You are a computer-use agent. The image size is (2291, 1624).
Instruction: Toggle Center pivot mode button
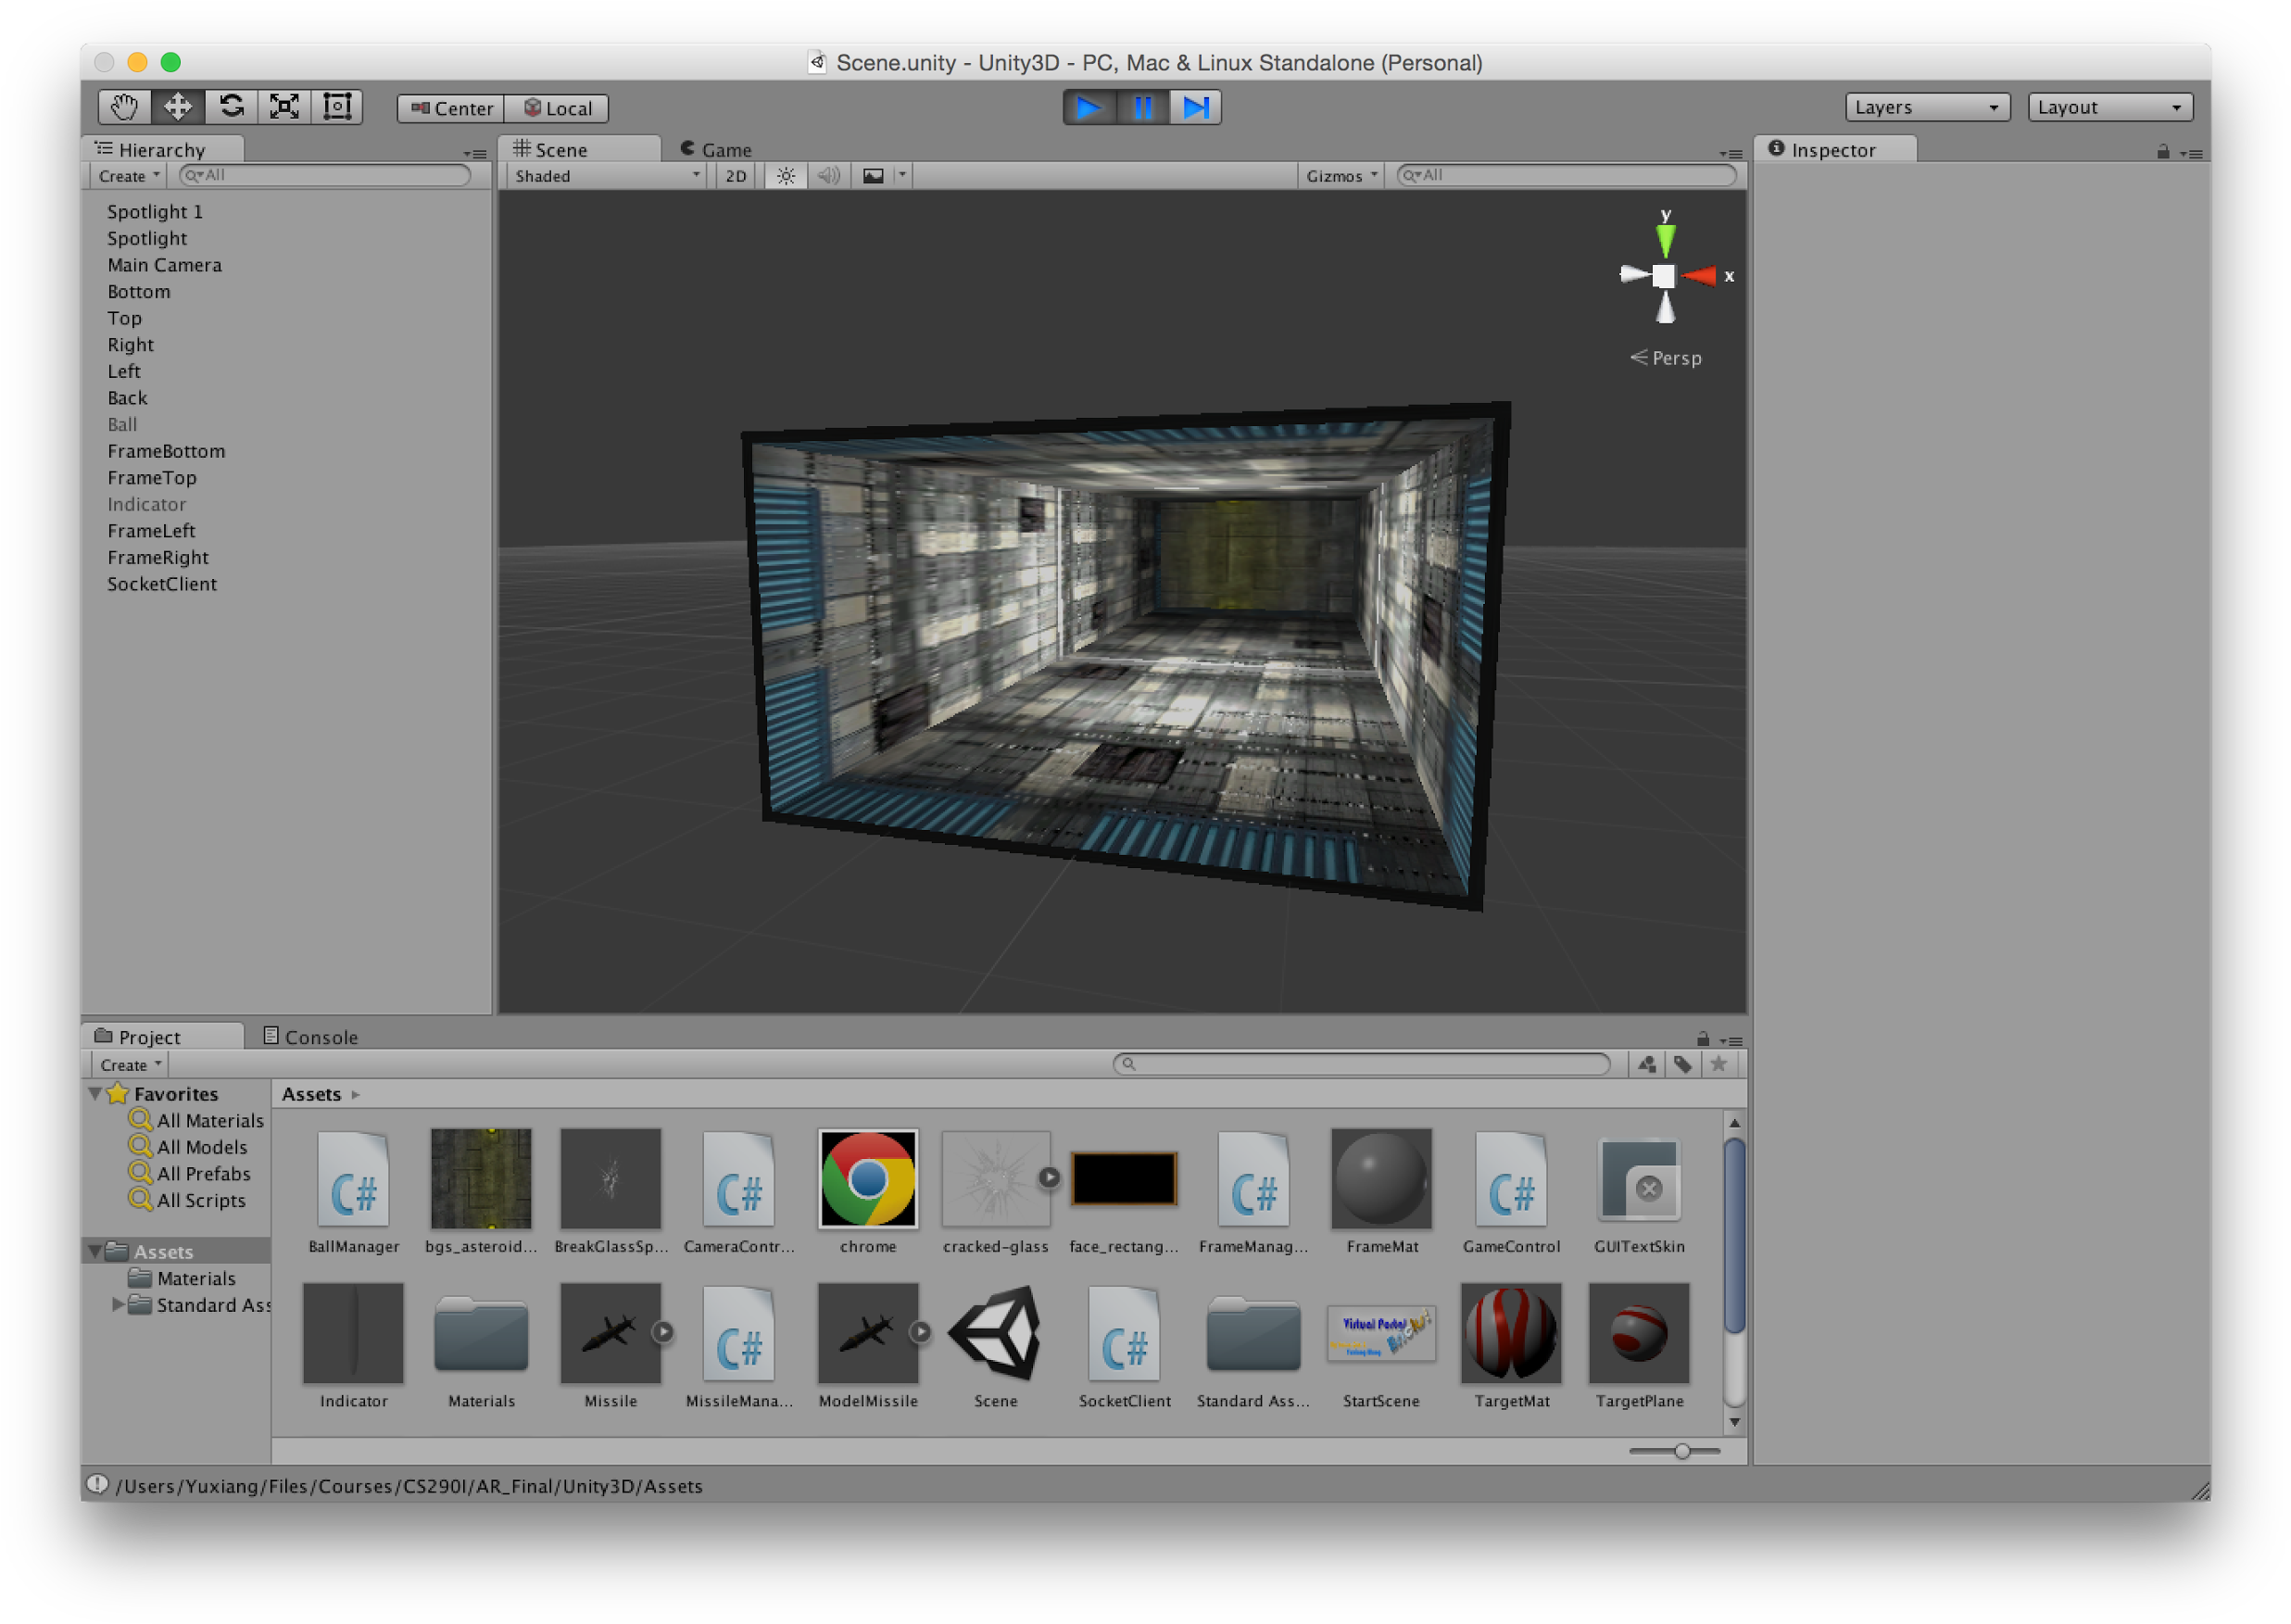[x=452, y=108]
